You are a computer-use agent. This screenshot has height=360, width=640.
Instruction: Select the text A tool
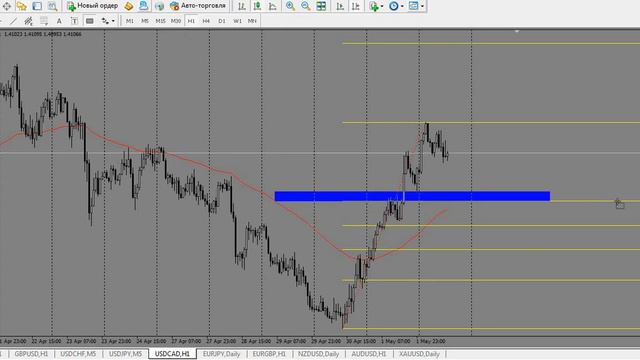click(x=59, y=21)
